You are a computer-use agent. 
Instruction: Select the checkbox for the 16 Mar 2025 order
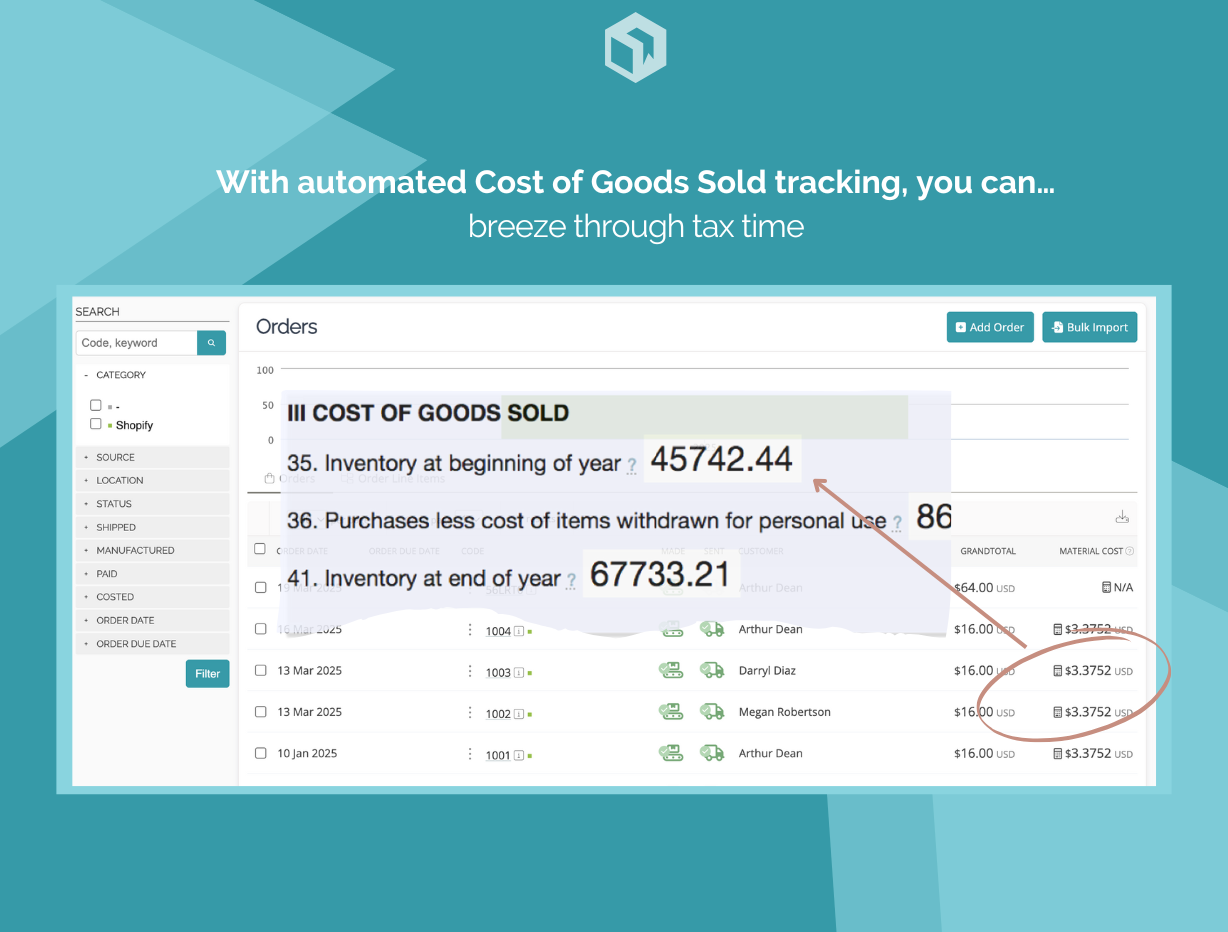[x=260, y=629]
